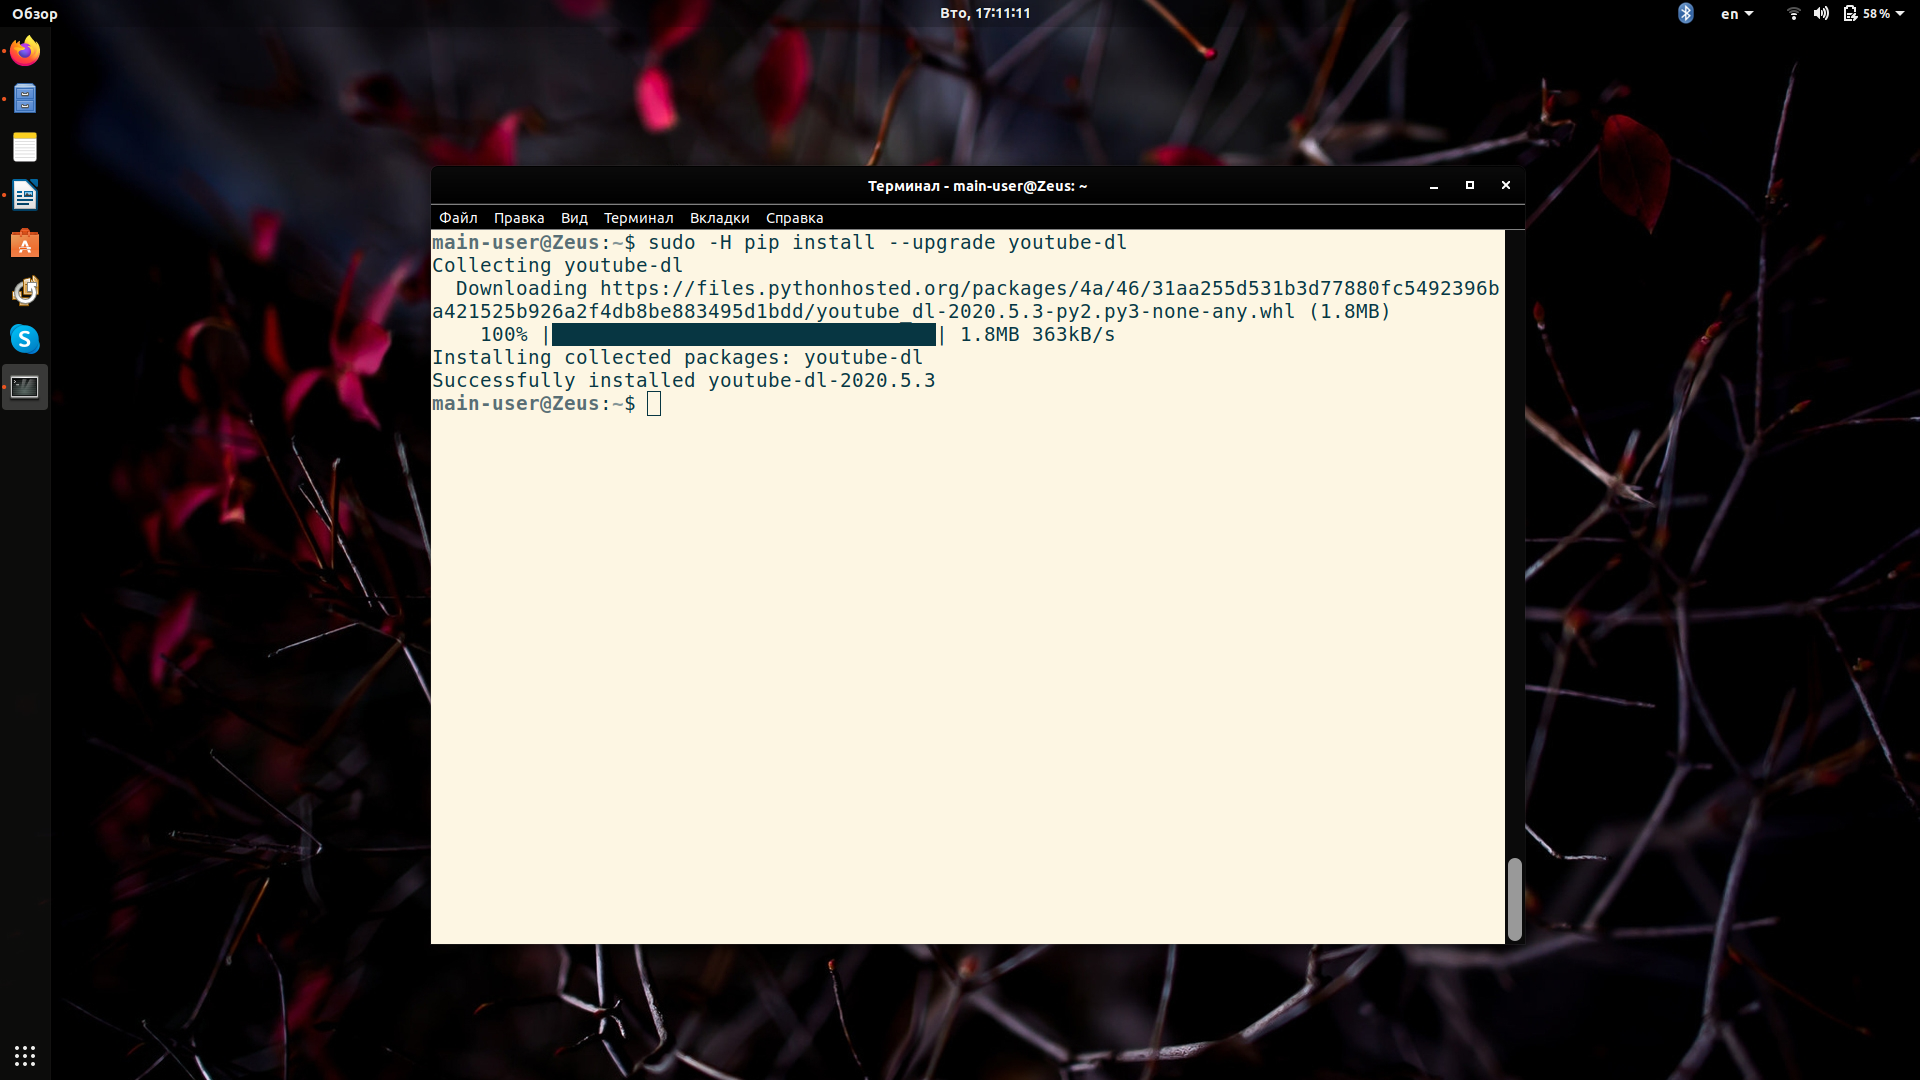Click the Справка menu item

[794, 218]
